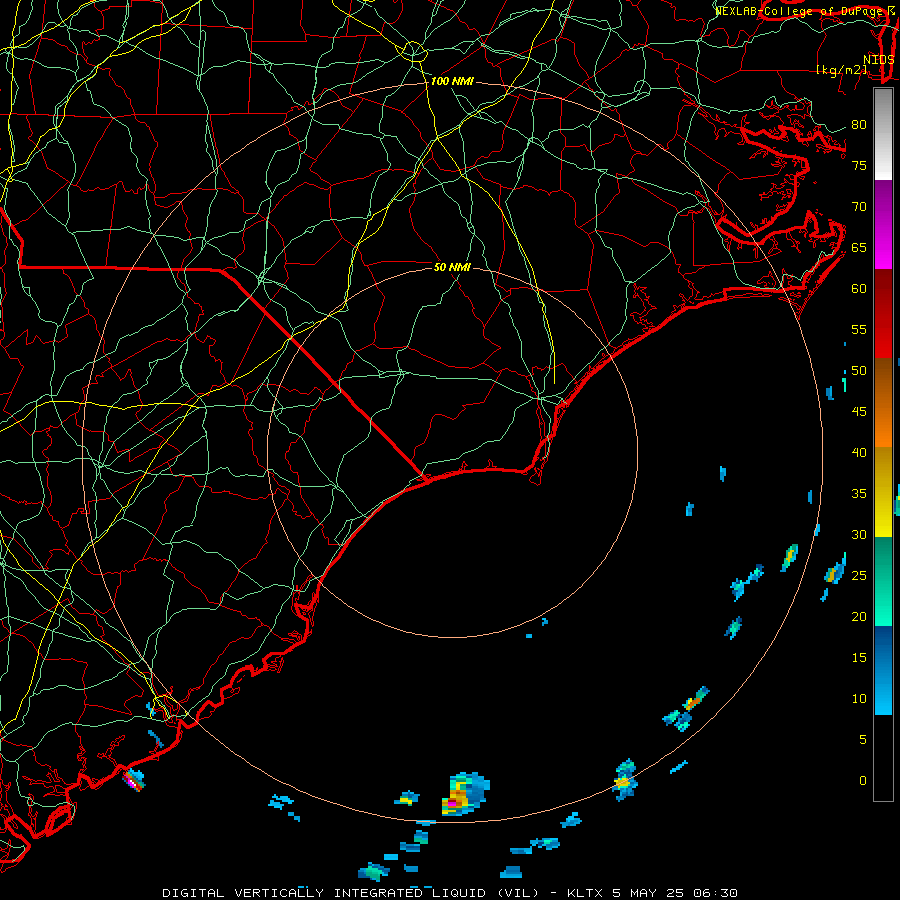Click the "0" value on the VIL scale
This screenshot has height=900, width=900.
click(863, 781)
